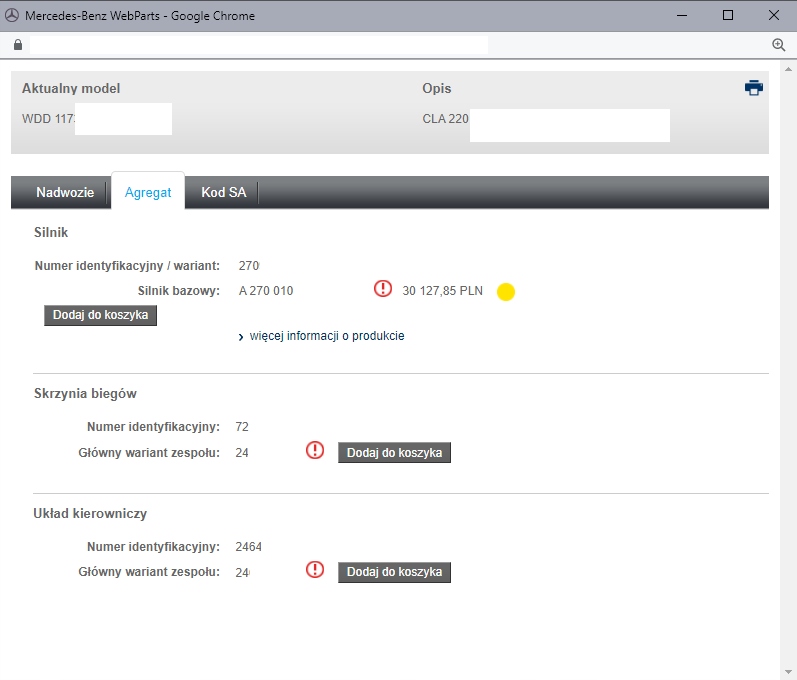Minimize the WebParts window
The image size is (797, 680).
click(682, 15)
